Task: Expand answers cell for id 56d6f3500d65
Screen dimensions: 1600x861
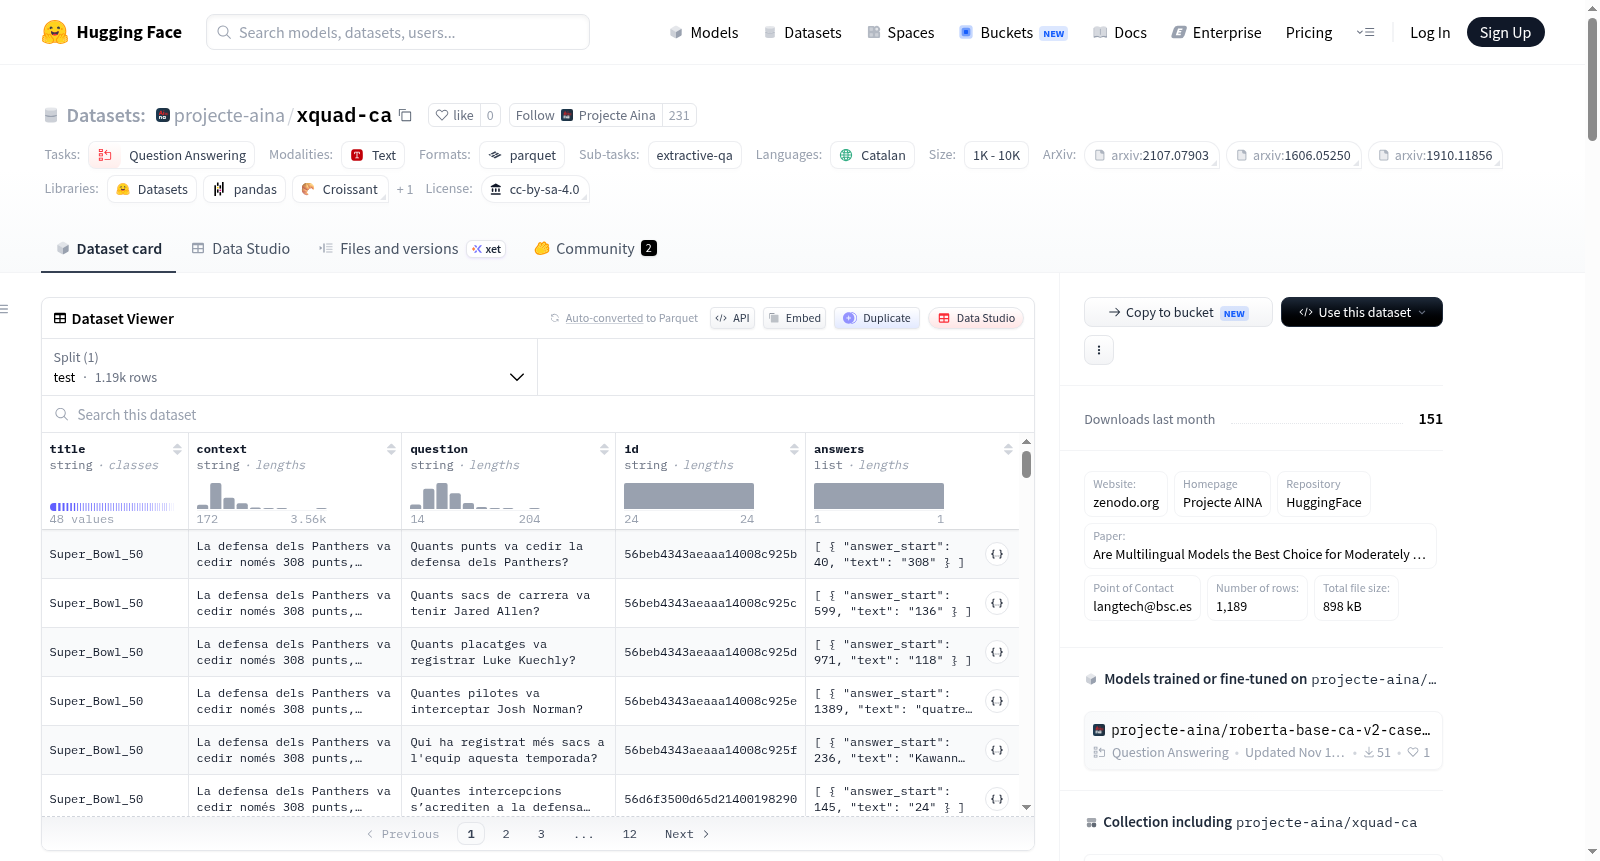Action: 997,799
